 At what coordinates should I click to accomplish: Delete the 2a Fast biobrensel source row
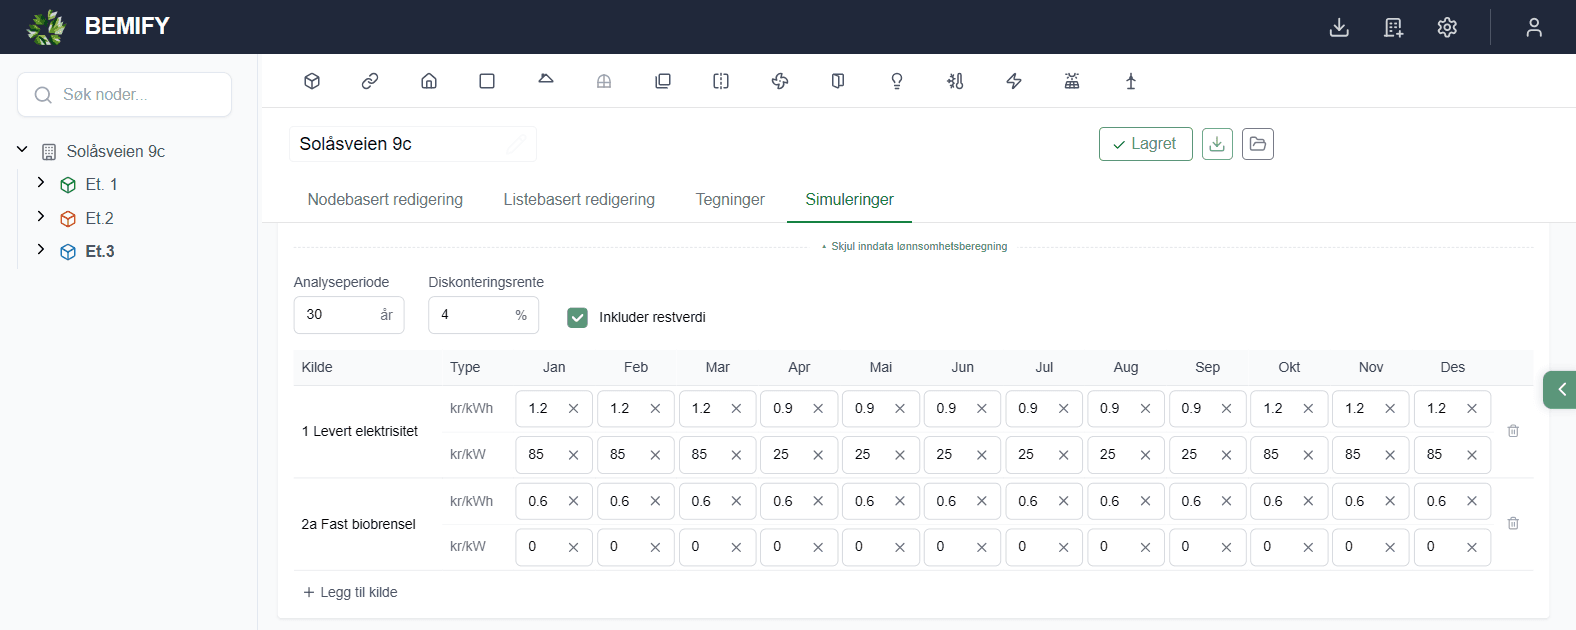[1513, 523]
